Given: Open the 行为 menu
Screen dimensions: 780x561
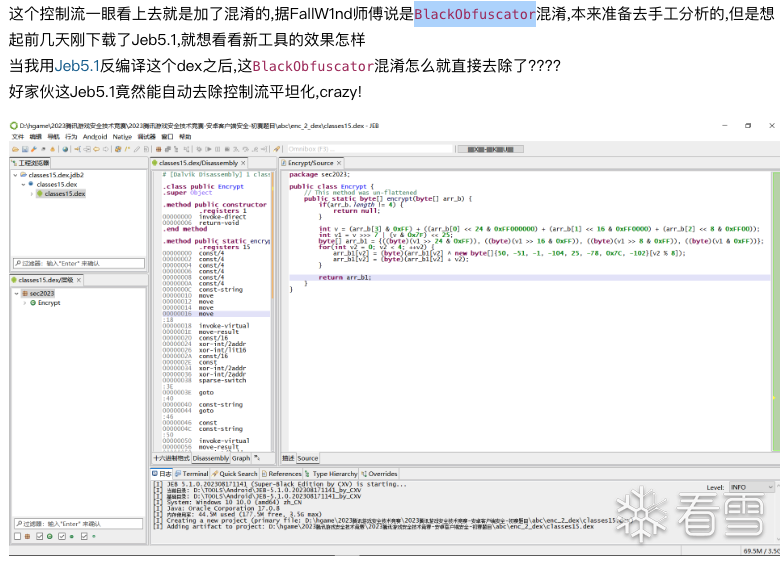Looking at the screenshot, I should [71, 137].
